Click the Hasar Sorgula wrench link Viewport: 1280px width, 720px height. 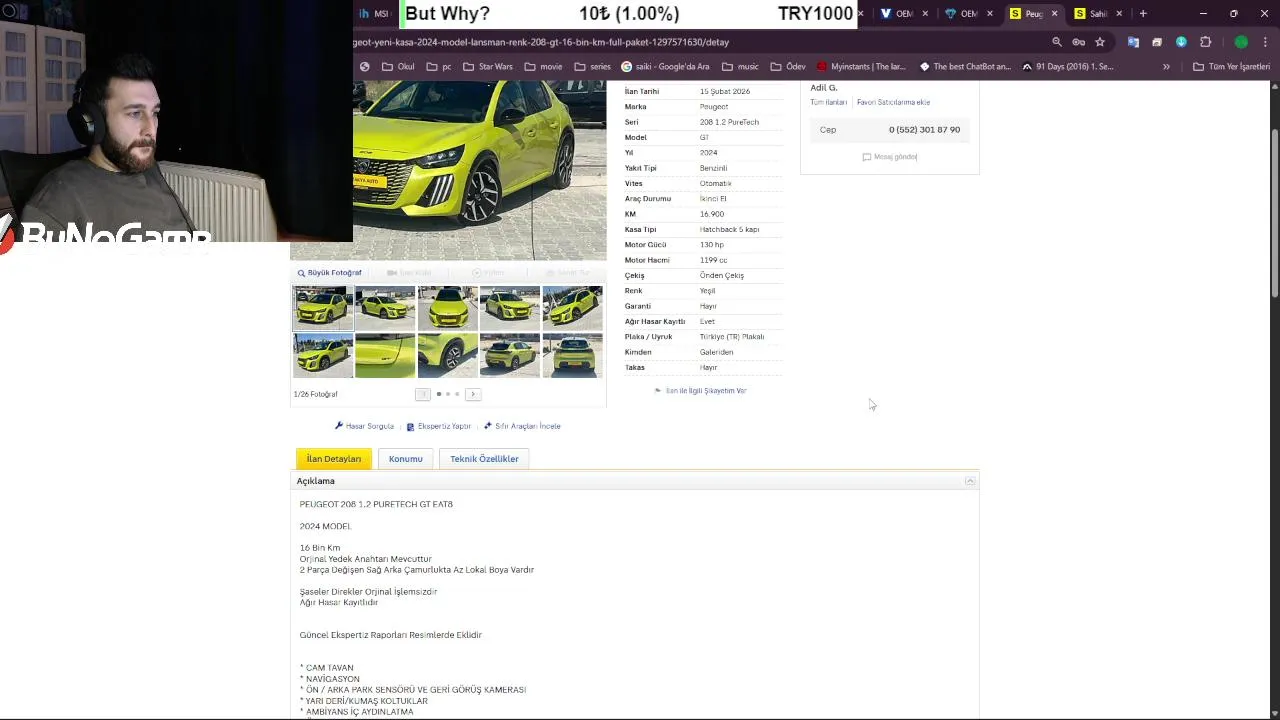point(364,426)
